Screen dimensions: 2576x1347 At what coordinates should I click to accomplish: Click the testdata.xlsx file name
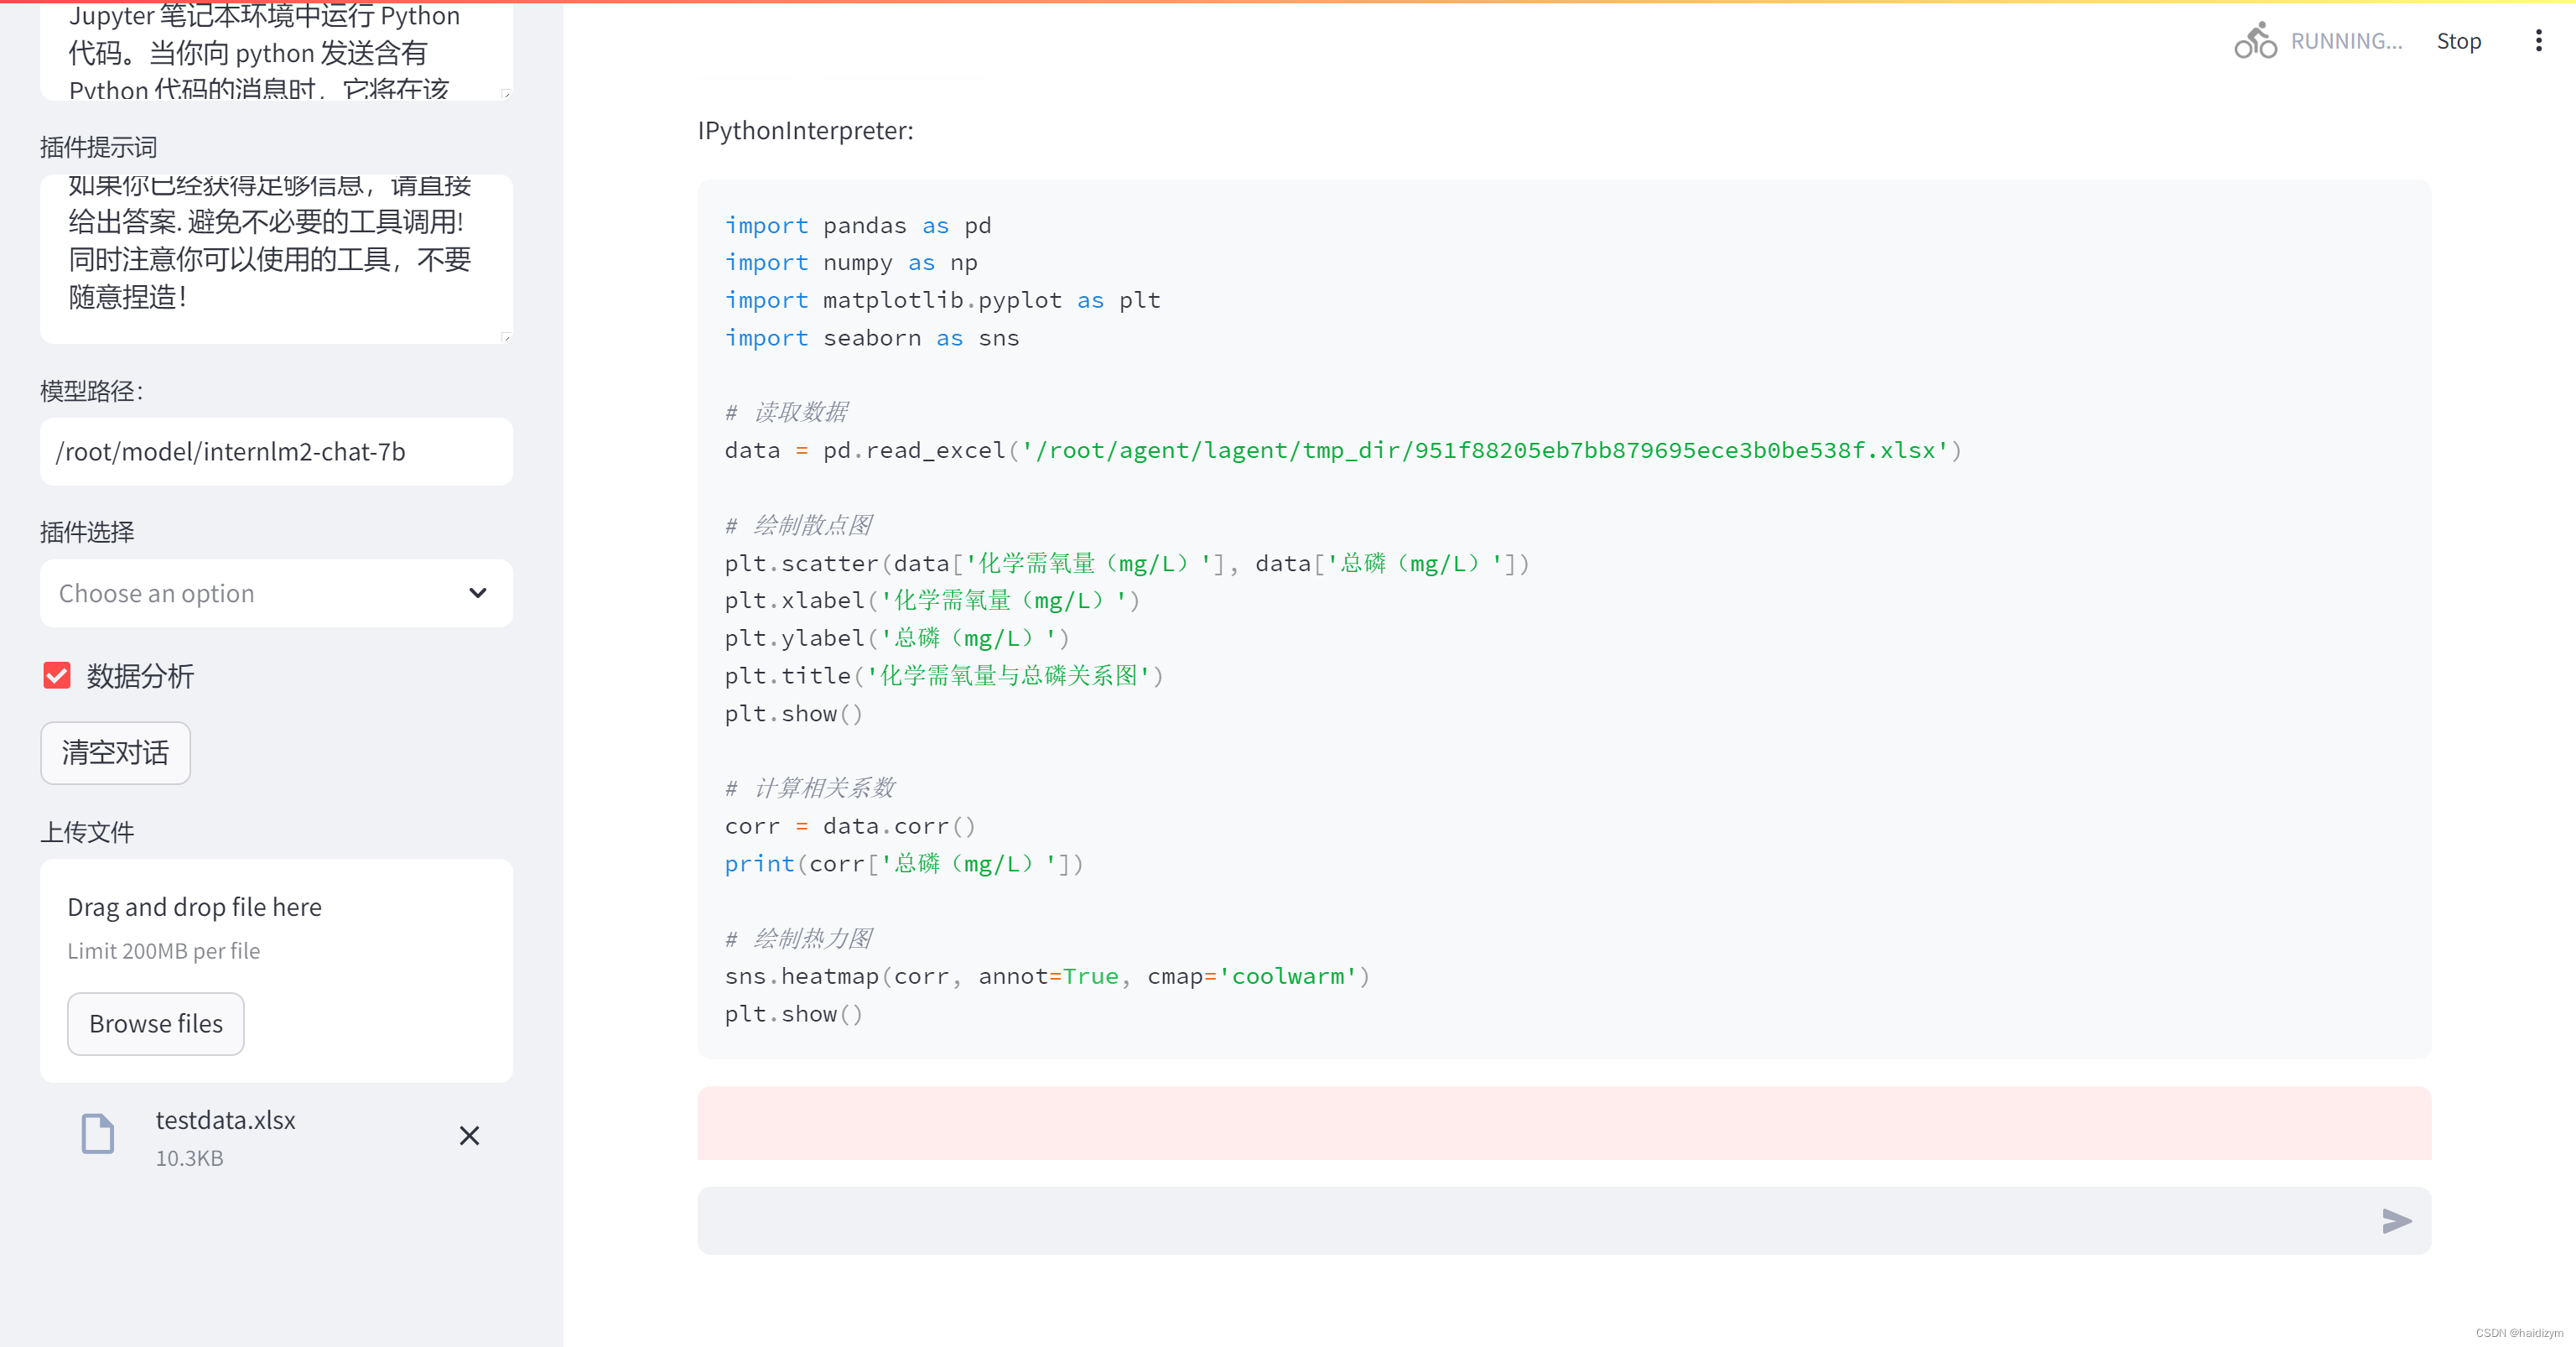(226, 1120)
